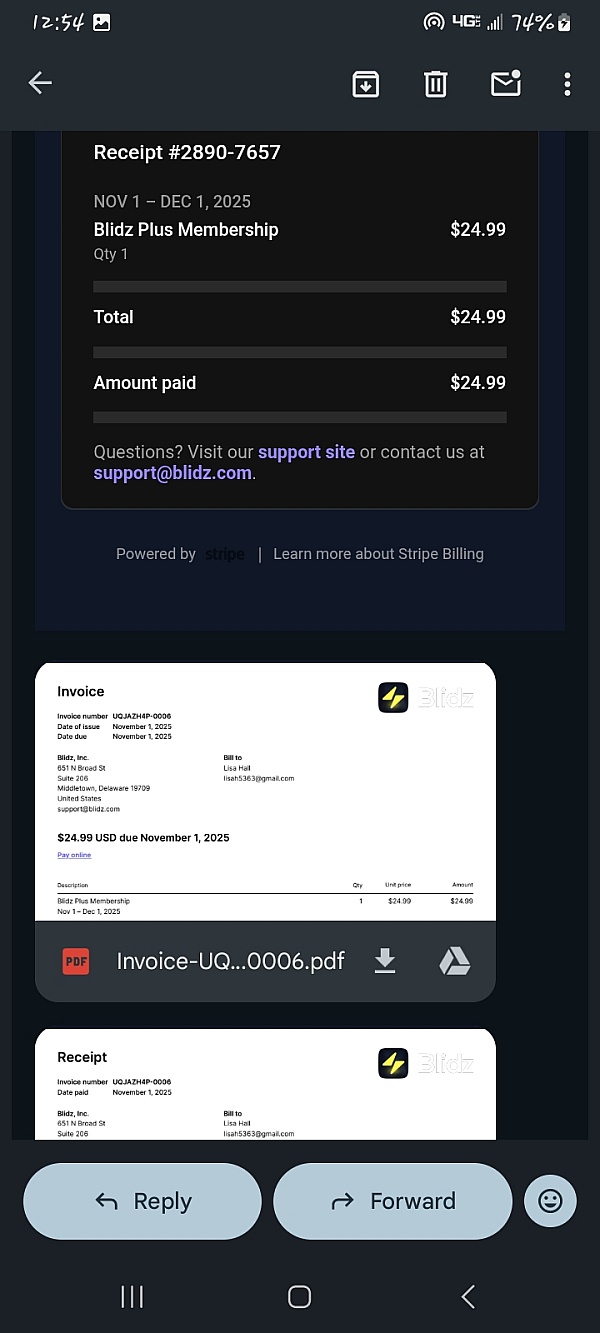
Task: Delete the email with the trash icon
Action: pyautogui.click(x=435, y=84)
